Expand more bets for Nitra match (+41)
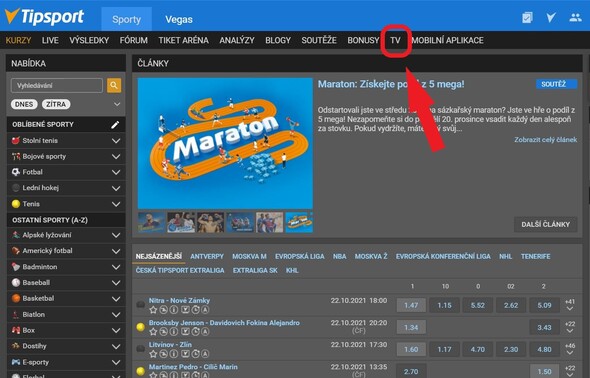This screenshot has height=378, width=590. click(570, 305)
